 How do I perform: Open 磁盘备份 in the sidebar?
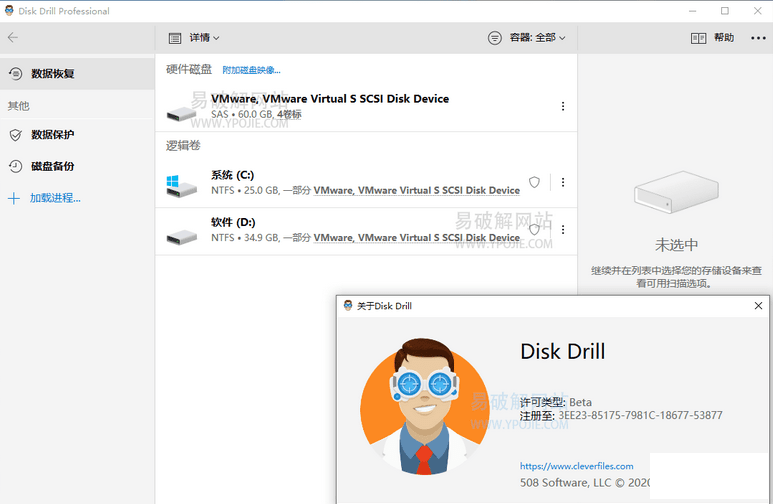pyautogui.click(x=77, y=166)
